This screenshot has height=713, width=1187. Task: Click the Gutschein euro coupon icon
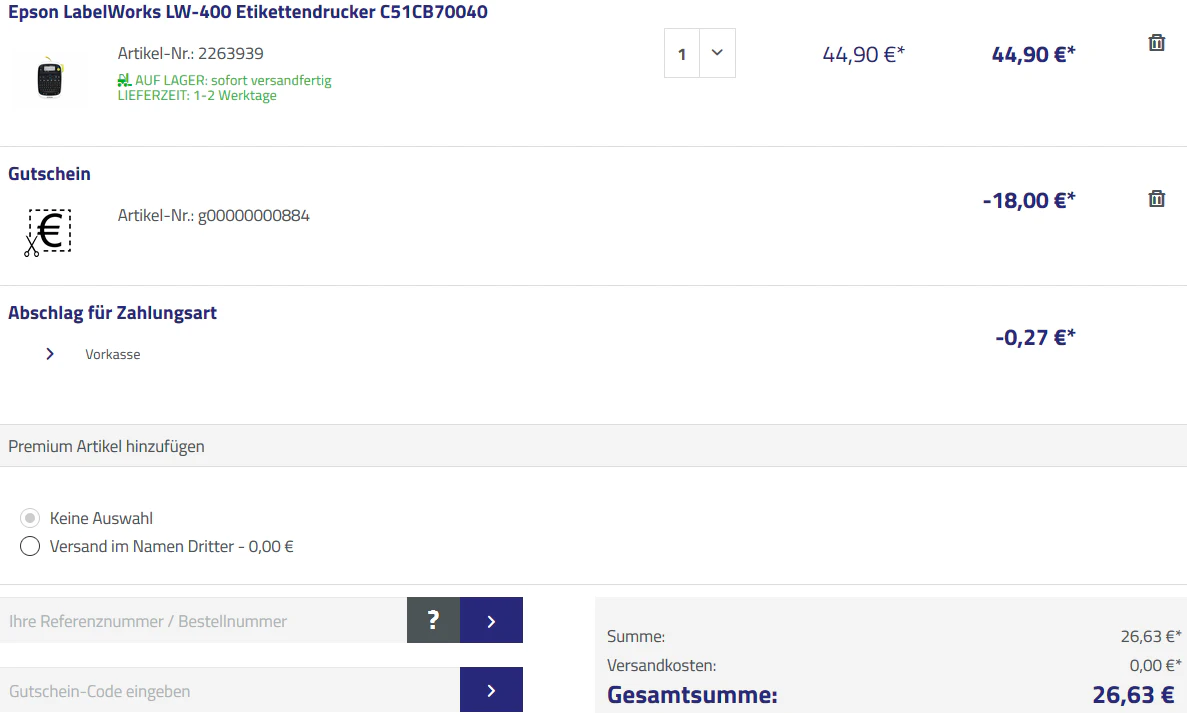tap(48, 232)
